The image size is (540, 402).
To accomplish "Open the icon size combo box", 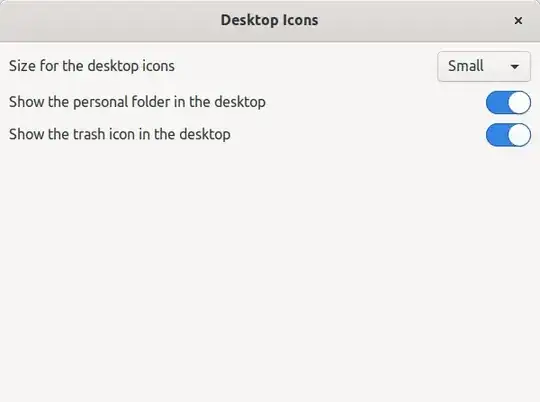I will [484, 66].
